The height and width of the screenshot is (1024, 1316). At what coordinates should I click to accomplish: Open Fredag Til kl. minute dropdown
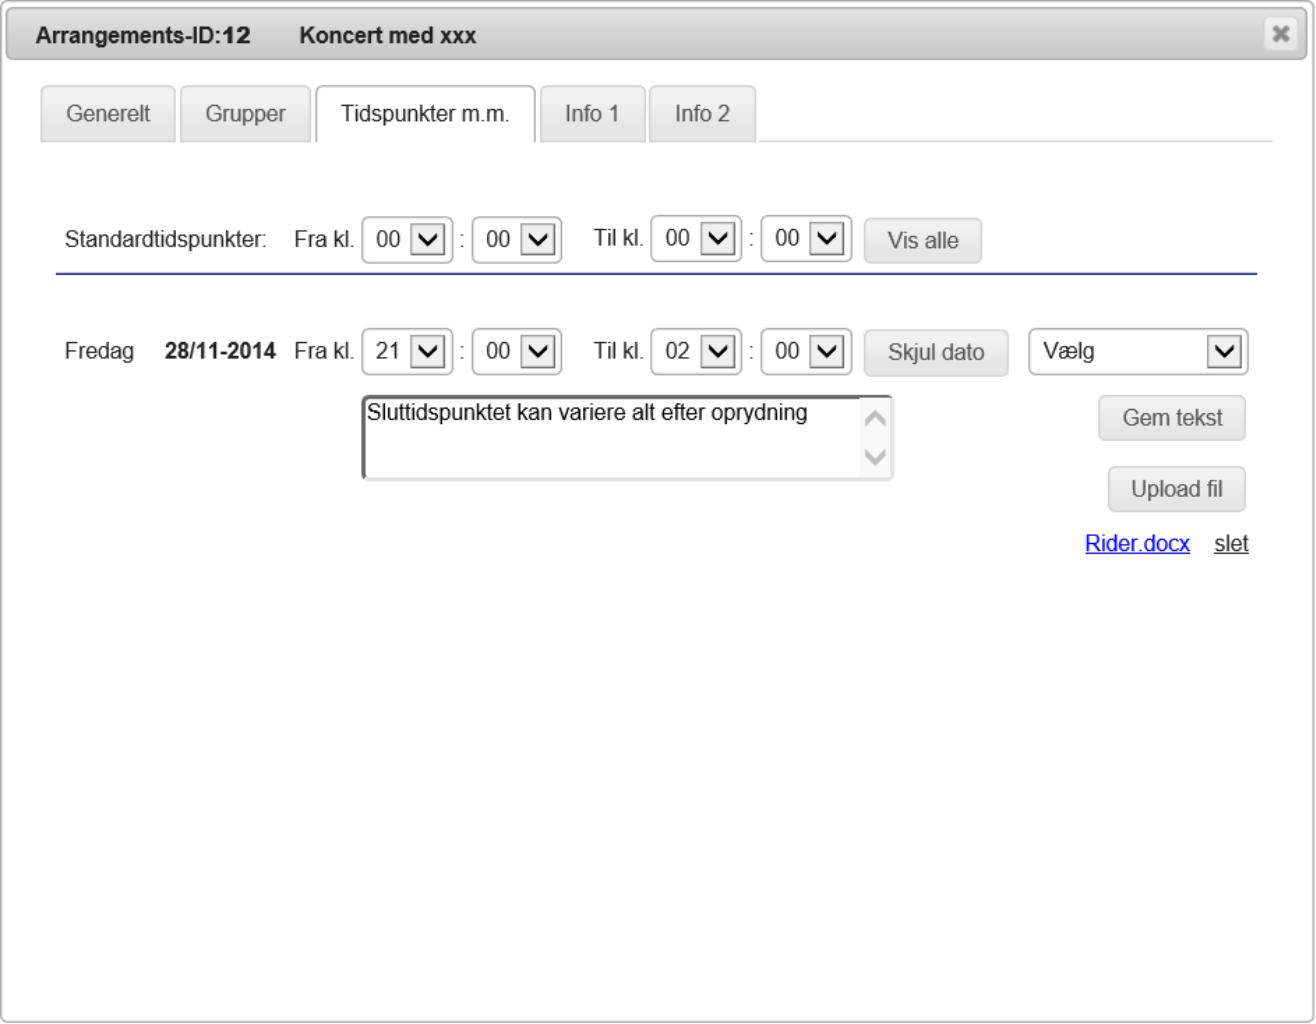[806, 352]
